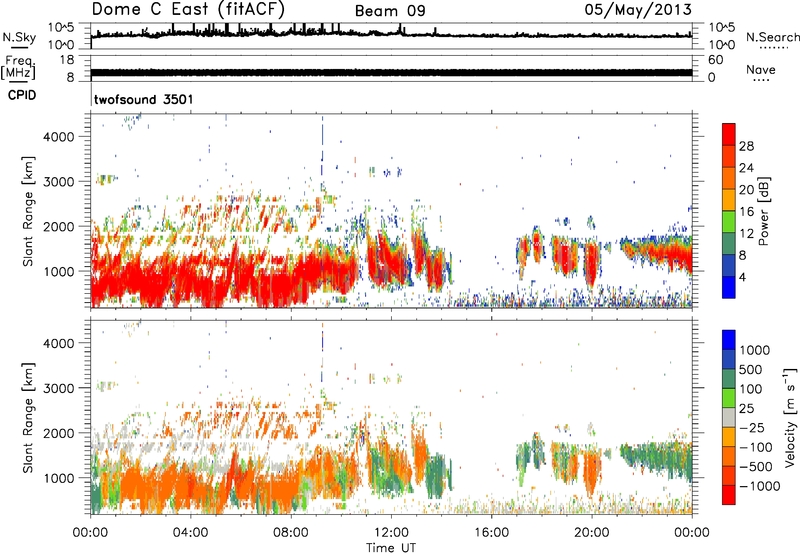Click the "08:00" time tick label
800x554 pixels.
[291, 533]
